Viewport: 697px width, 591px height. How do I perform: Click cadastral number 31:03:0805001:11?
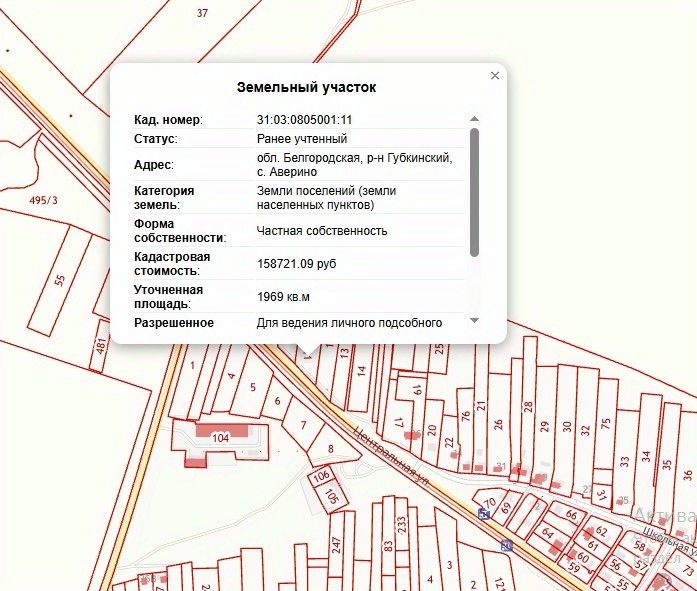pos(304,120)
